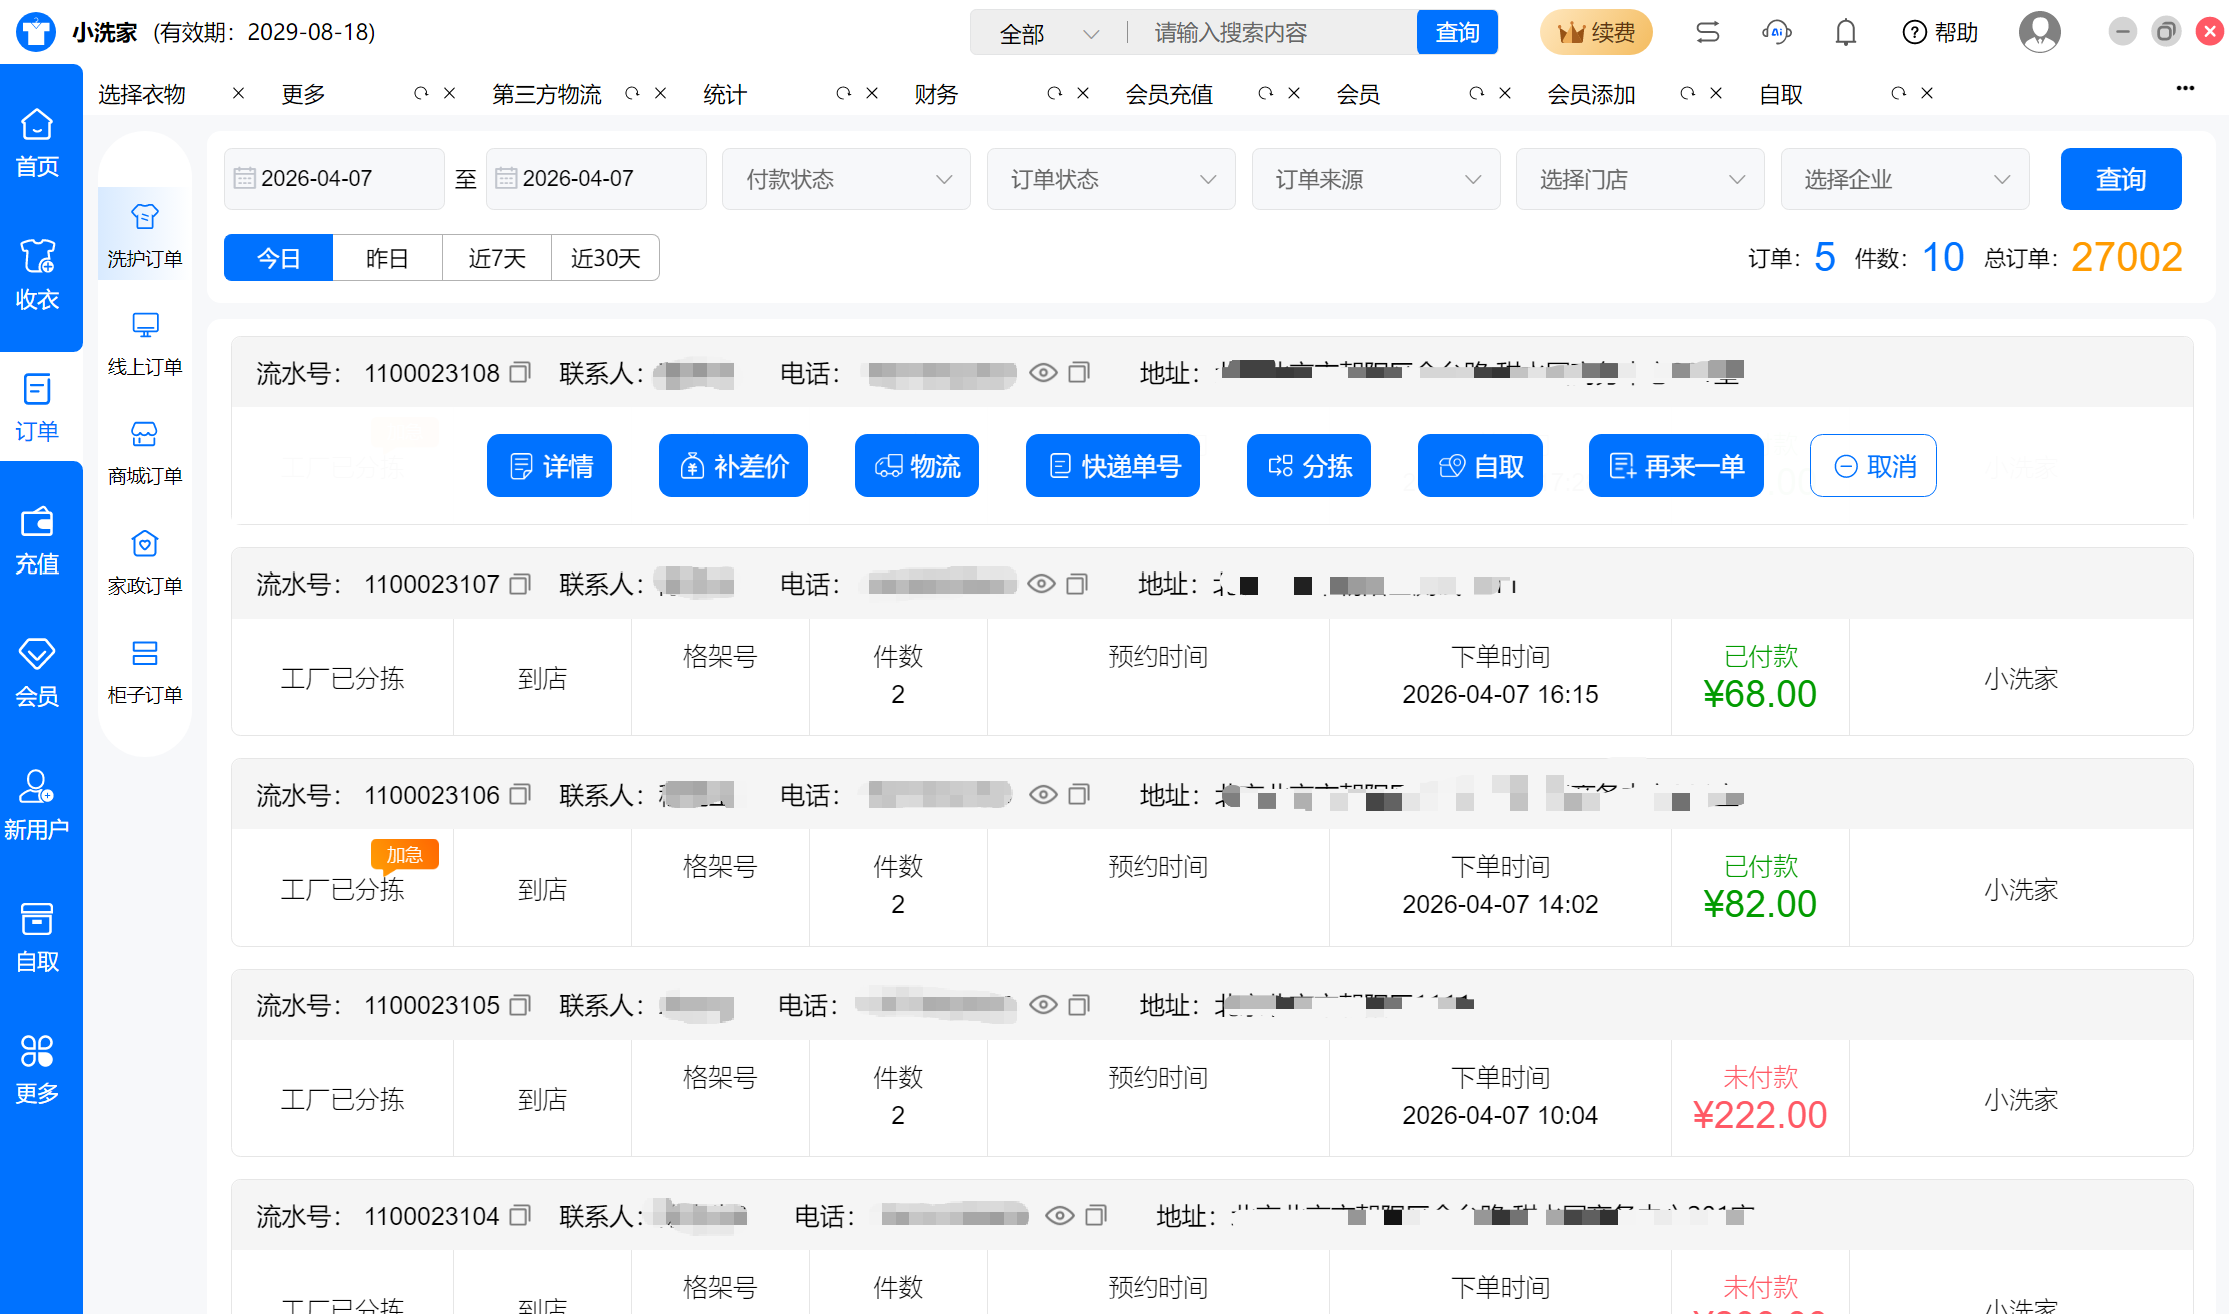2229x1314 pixels.
Task: Open 线上订单 in the order submenu
Action: [145, 344]
